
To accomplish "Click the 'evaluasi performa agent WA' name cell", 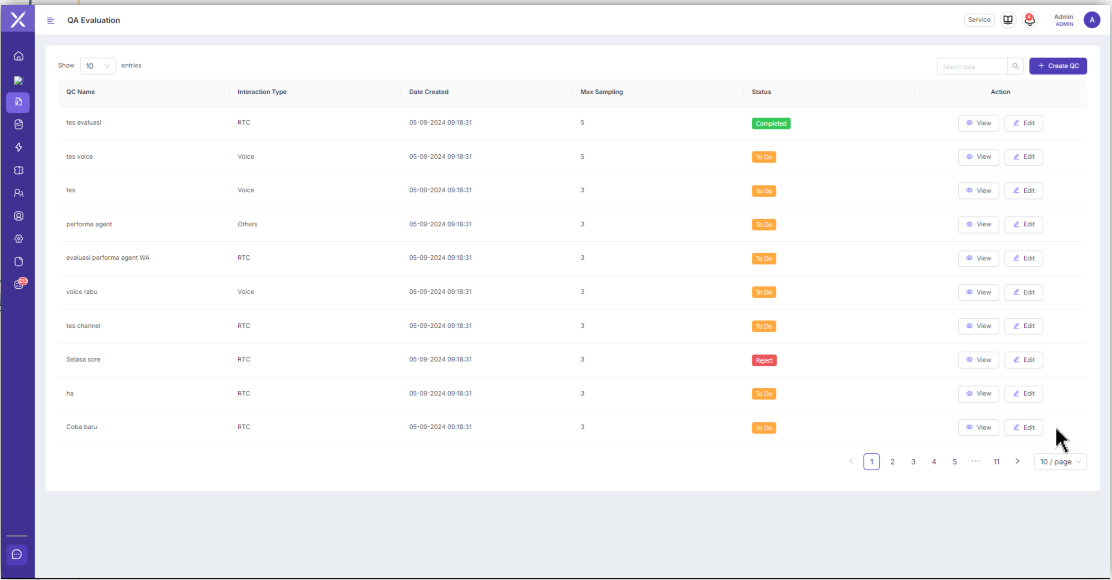I will (x=108, y=258).
